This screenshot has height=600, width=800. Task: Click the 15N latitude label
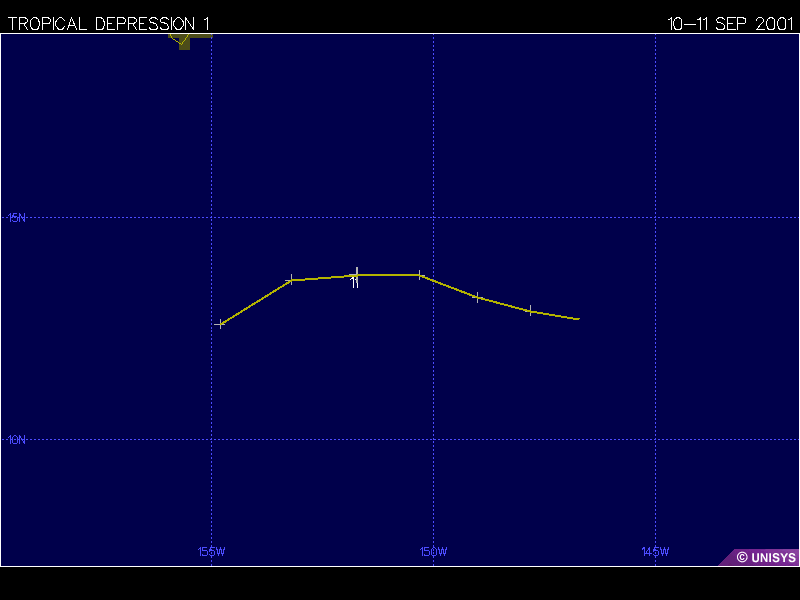coord(16,218)
